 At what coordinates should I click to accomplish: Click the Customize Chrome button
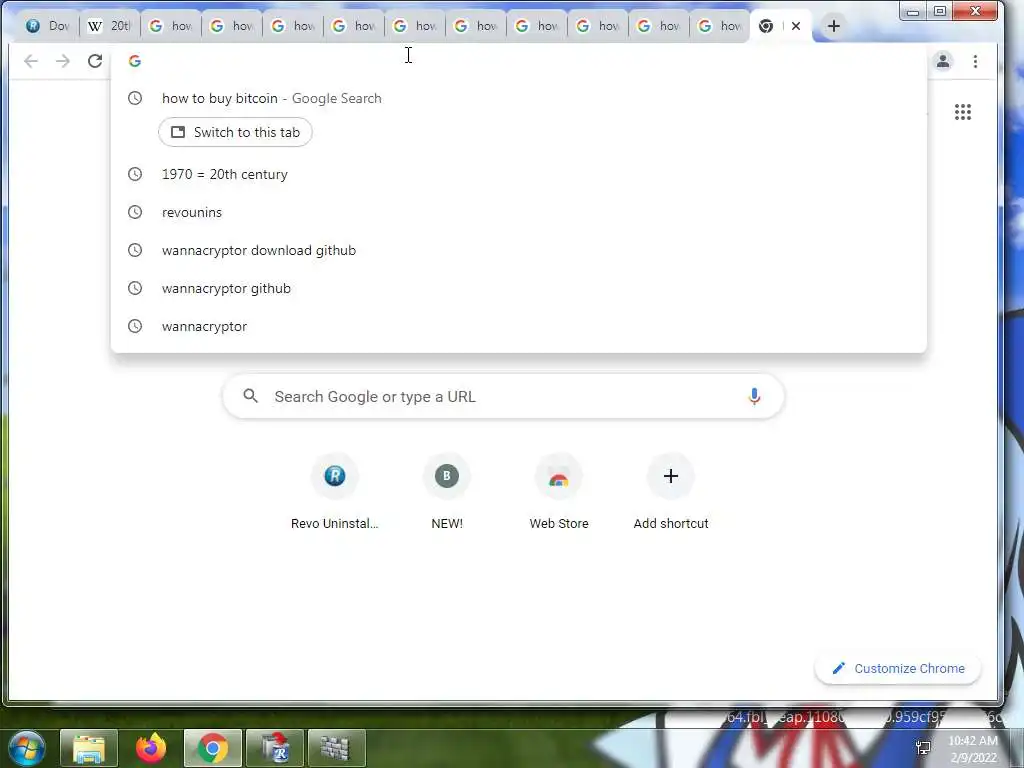pyautogui.click(x=898, y=669)
